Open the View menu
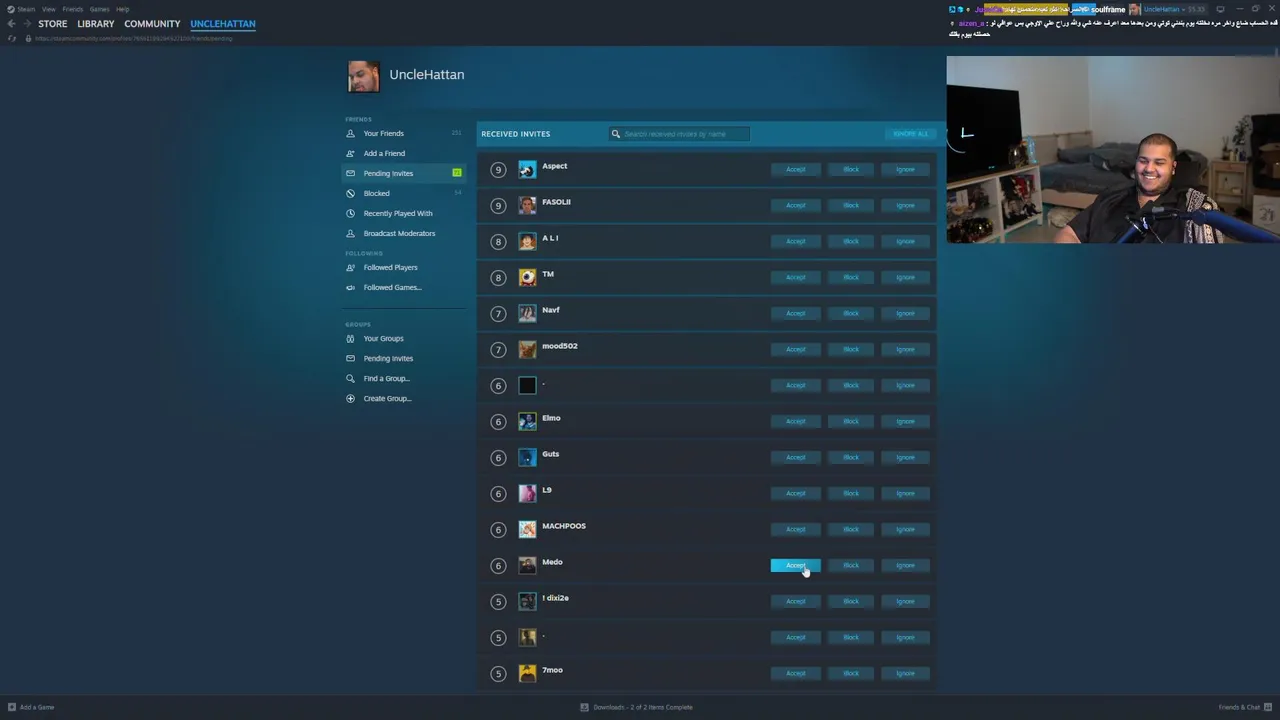This screenshot has height=720, width=1280. 48,9
